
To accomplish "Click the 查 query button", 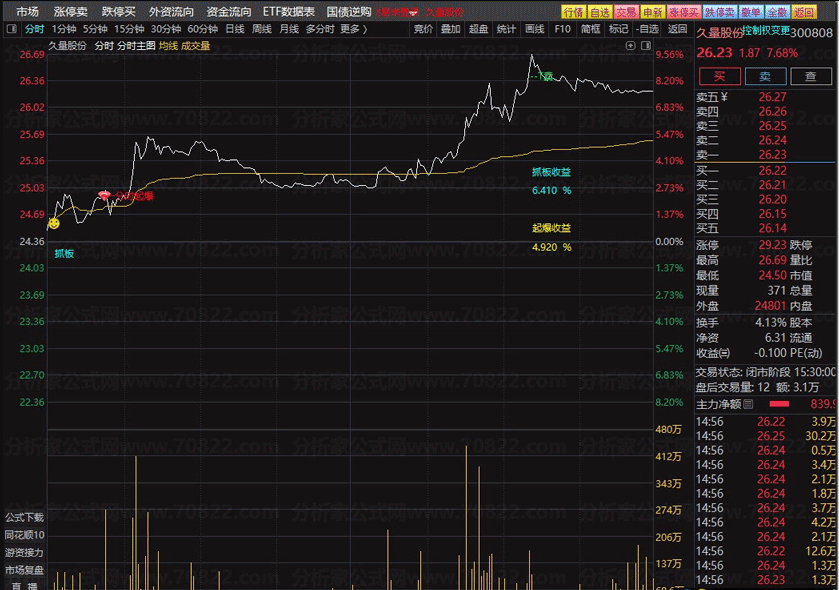I will (811, 76).
